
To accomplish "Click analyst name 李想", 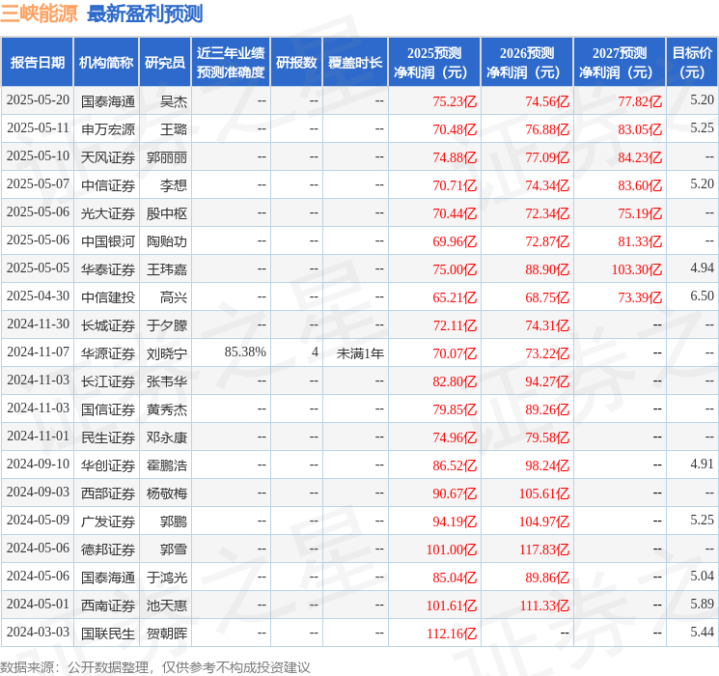I will 173,185.
